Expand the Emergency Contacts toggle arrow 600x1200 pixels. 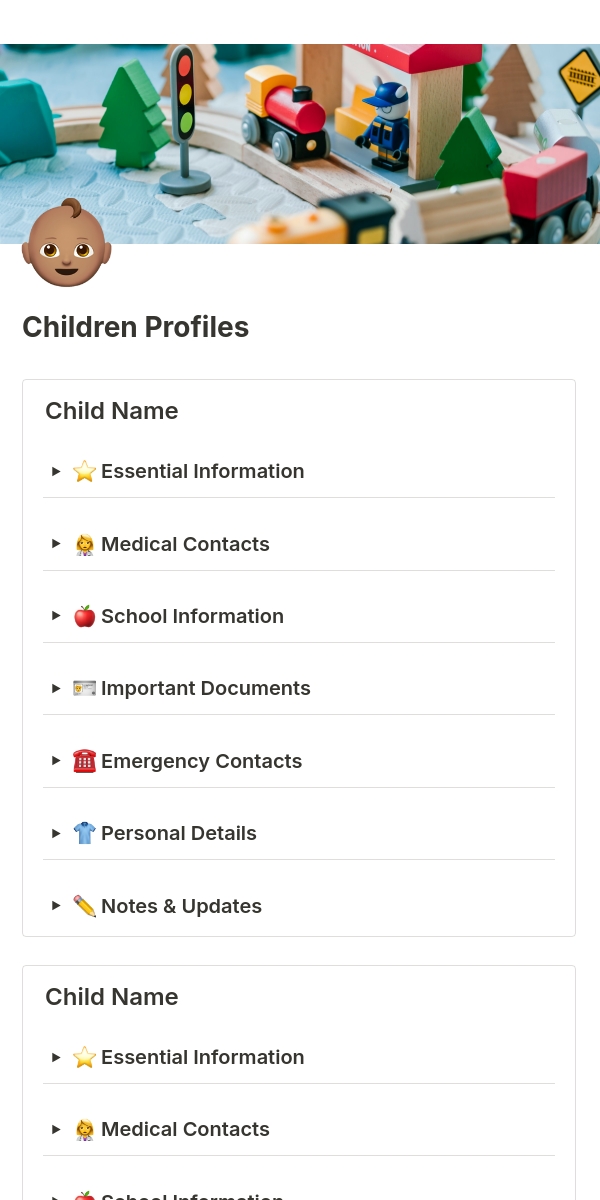point(56,761)
